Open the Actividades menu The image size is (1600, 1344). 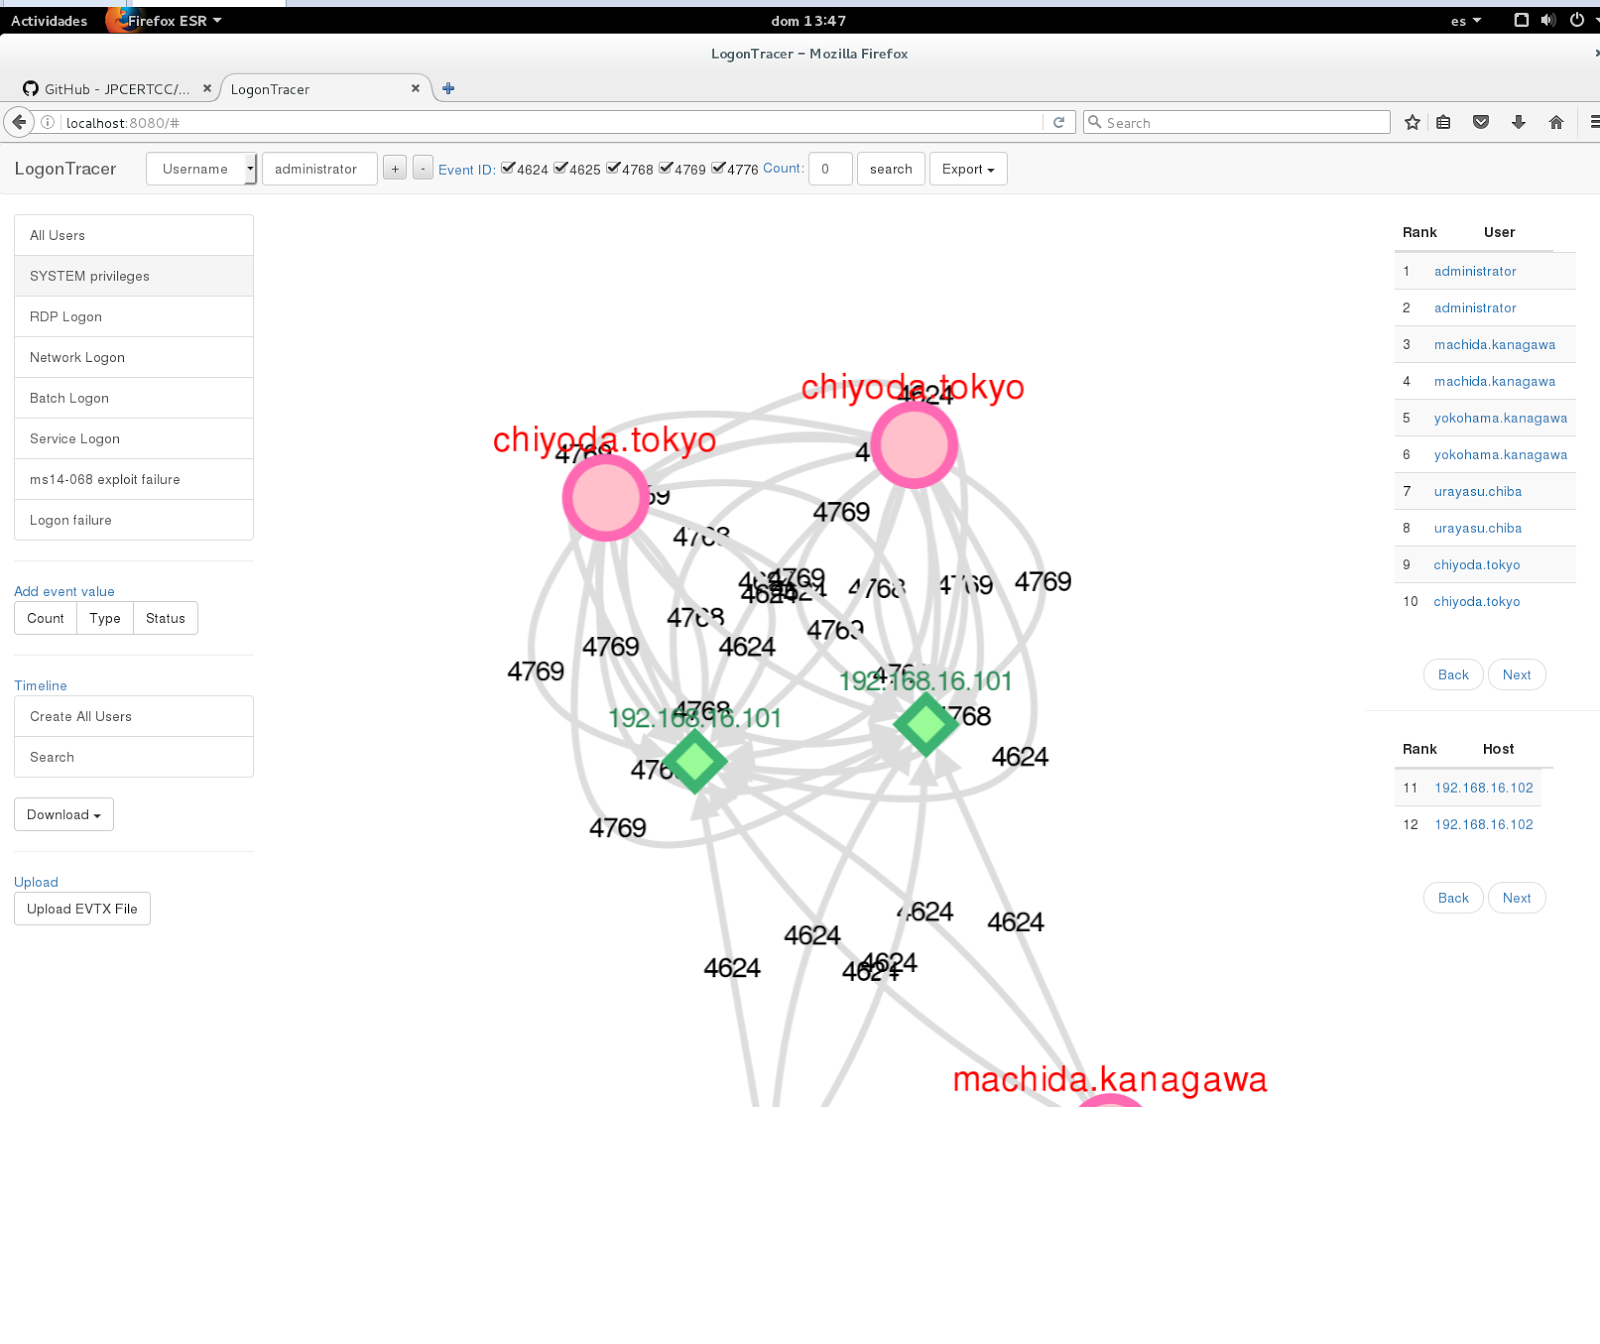pos(47,20)
